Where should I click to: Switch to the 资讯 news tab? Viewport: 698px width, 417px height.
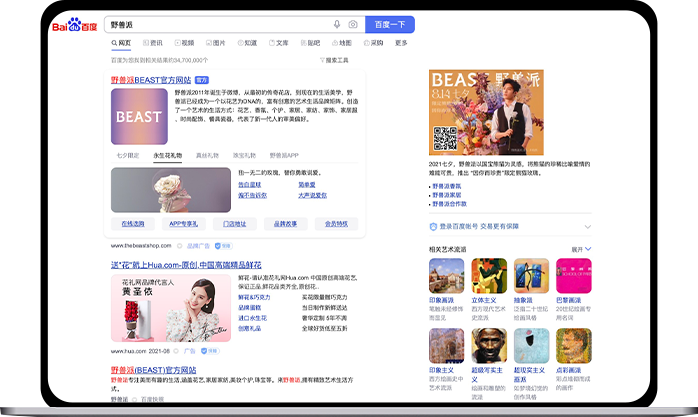click(x=152, y=44)
